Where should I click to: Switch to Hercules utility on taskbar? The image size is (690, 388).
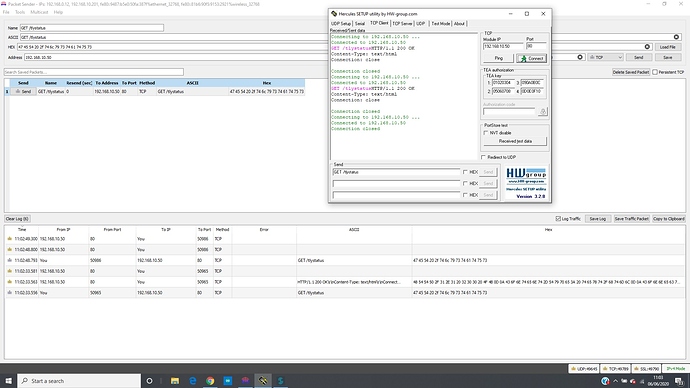263,381
